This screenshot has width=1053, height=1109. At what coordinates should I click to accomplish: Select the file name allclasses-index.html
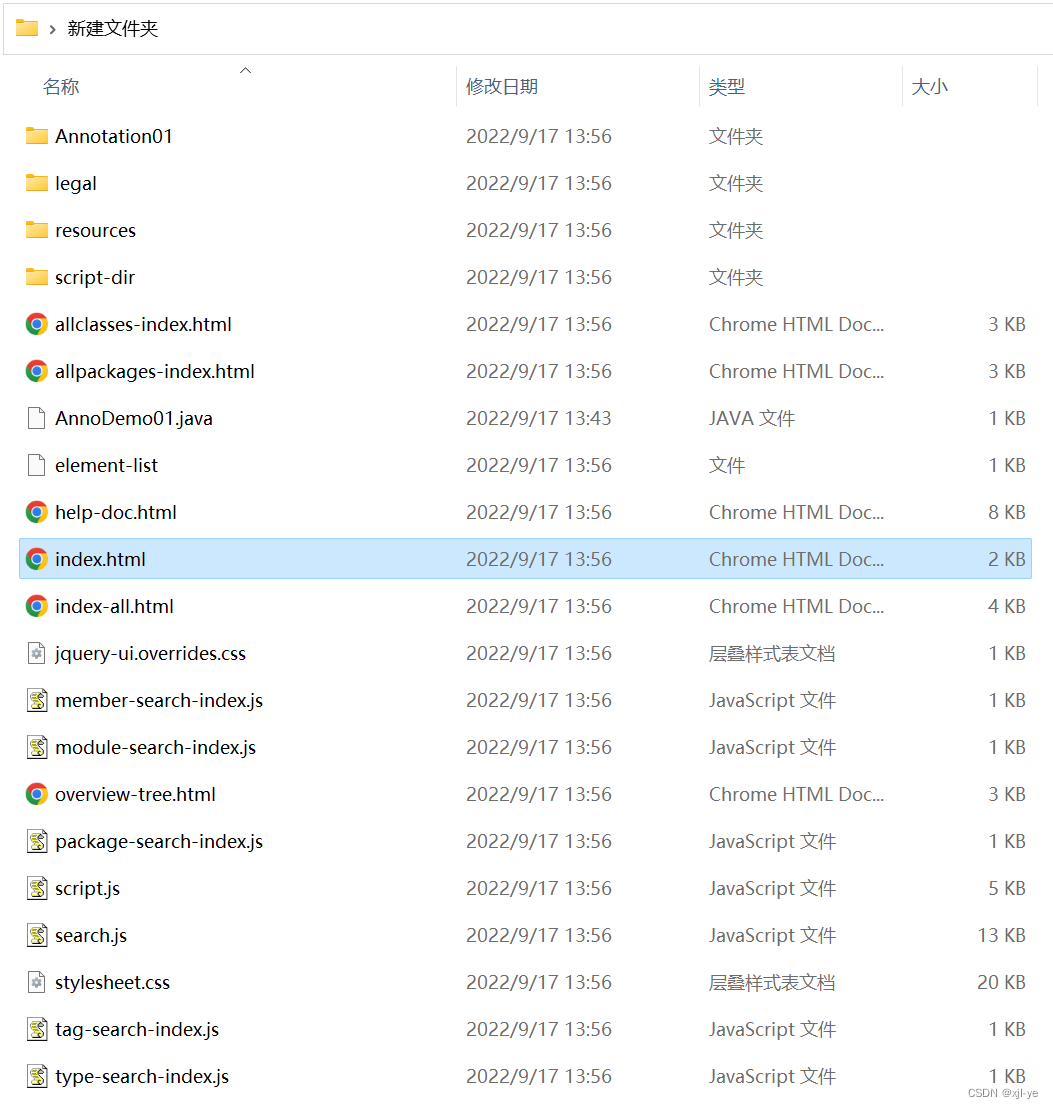click(x=144, y=324)
